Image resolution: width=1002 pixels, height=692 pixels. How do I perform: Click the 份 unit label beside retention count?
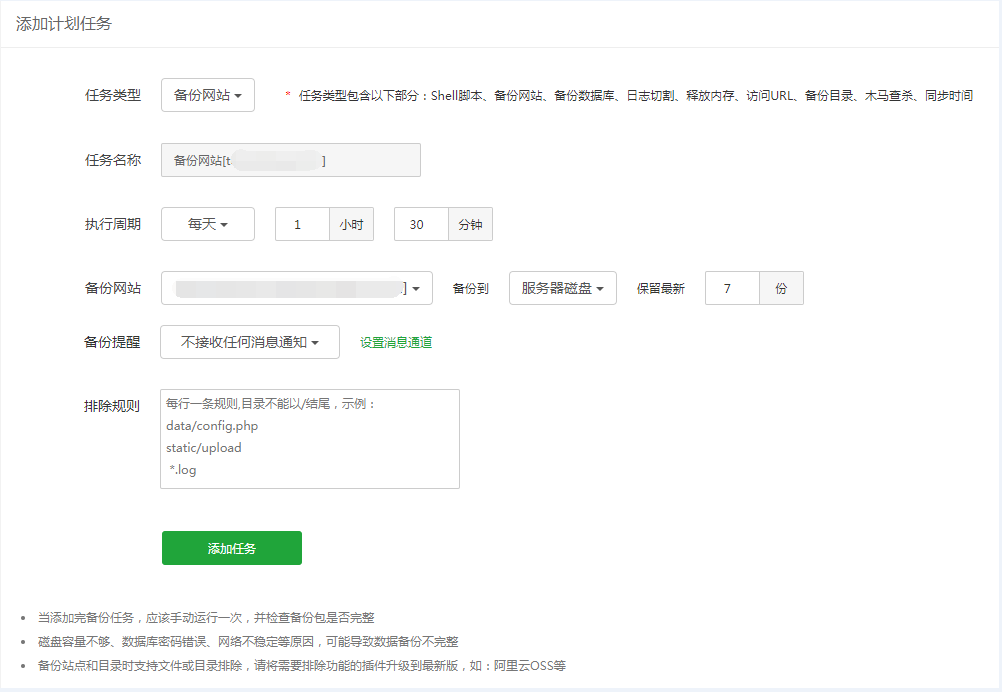[x=781, y=288]
